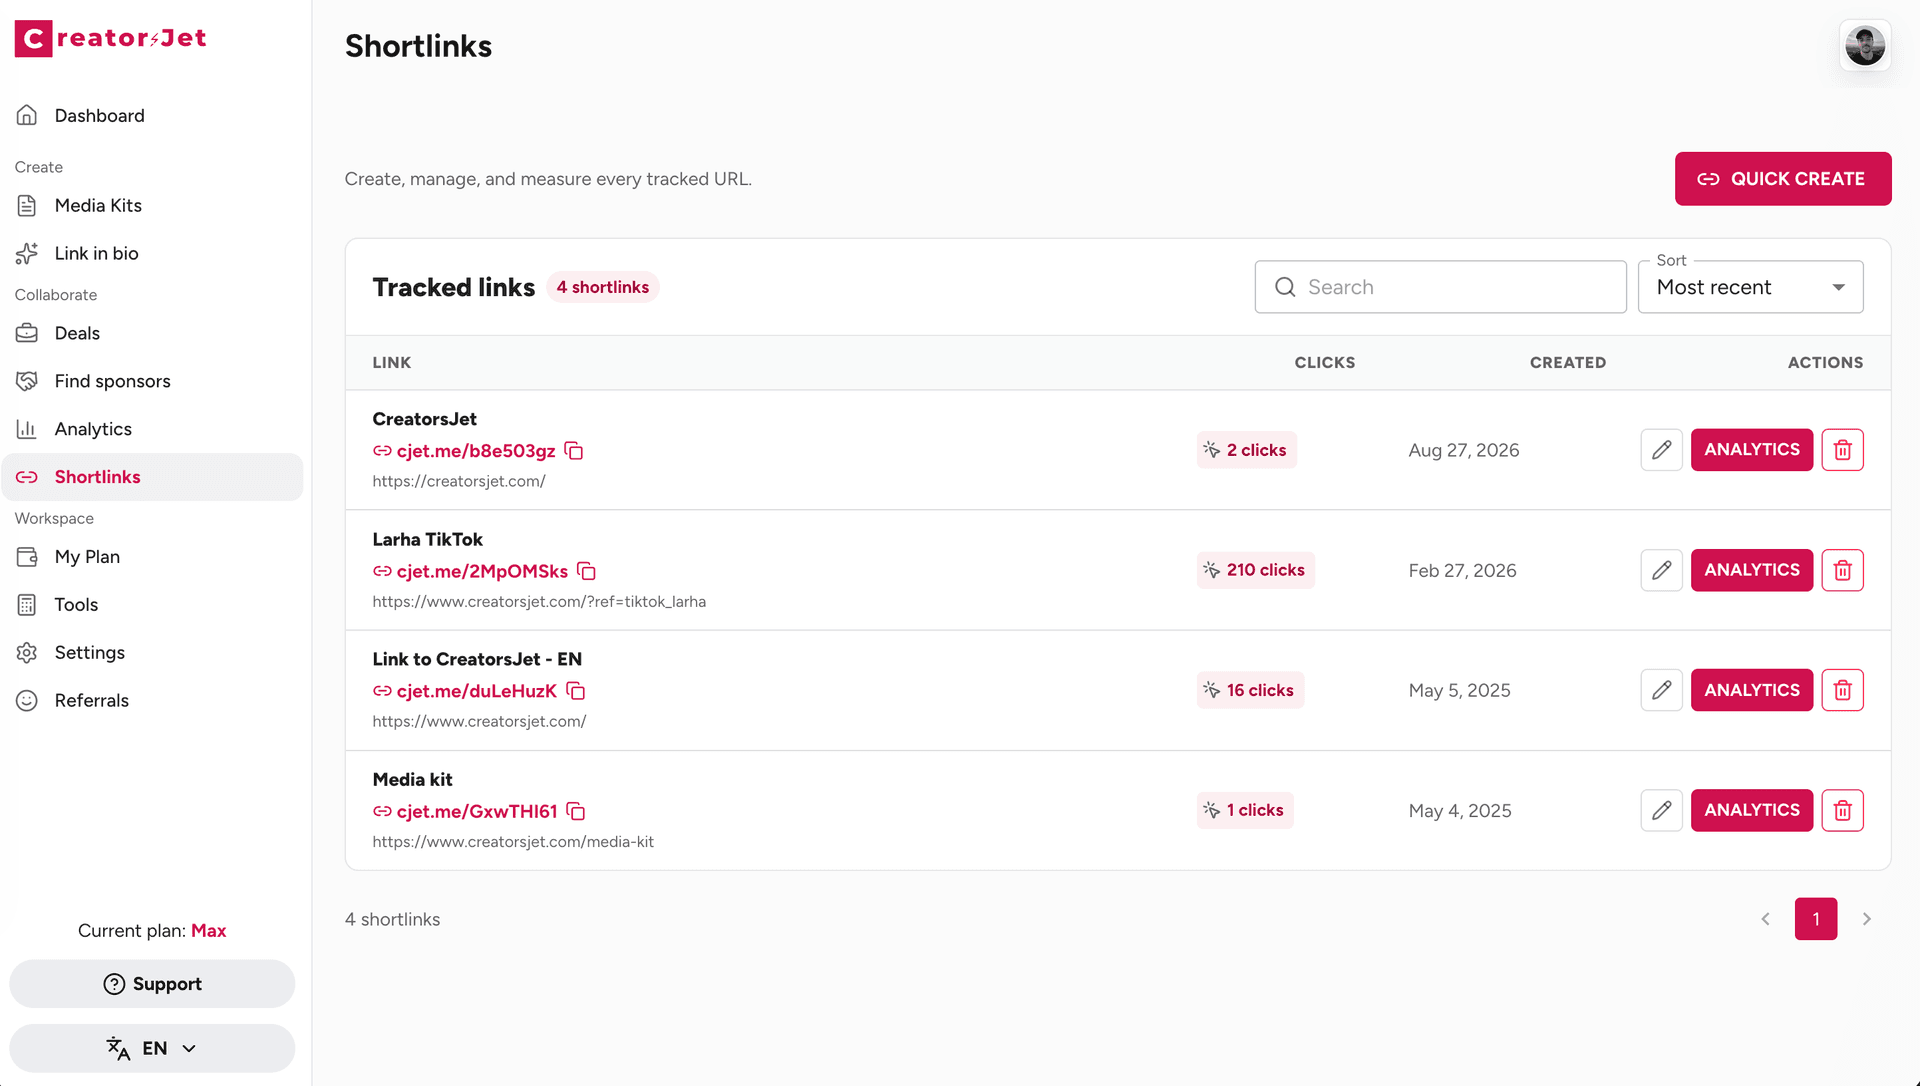Open Media Kits from the sidebar
Viewport: 1920px width, 1086px height.
(x=152, y=205)
